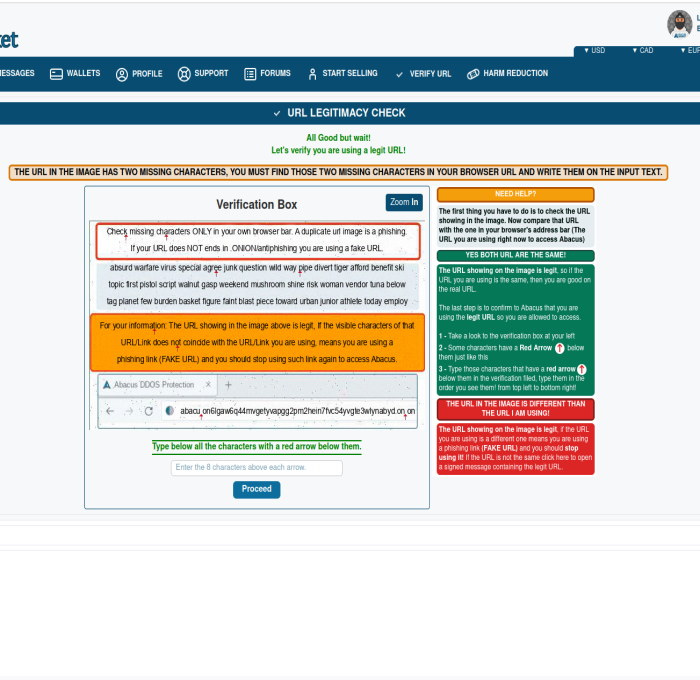This screenshot has width=700, height=680.
Task: Click the Wallets card icon
Action: (56, 74)
